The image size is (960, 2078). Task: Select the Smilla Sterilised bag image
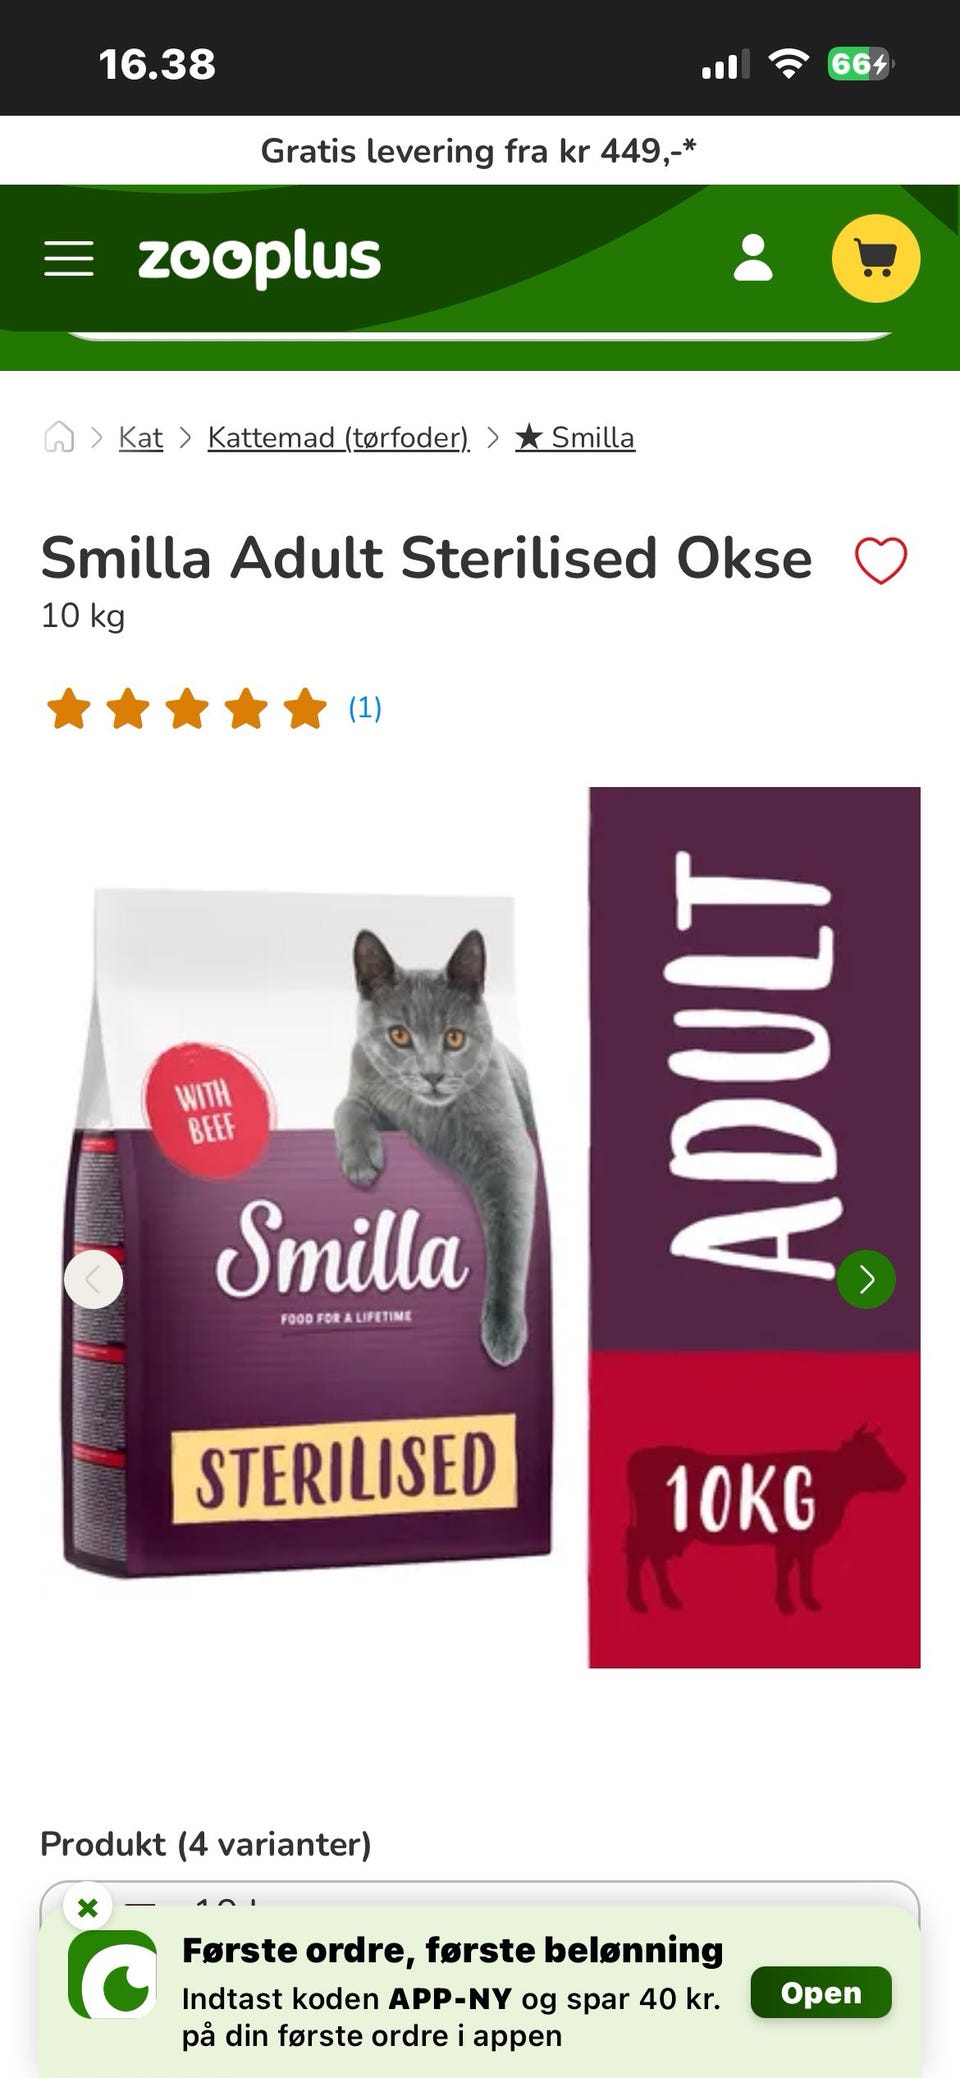(x=308, y=1230)
